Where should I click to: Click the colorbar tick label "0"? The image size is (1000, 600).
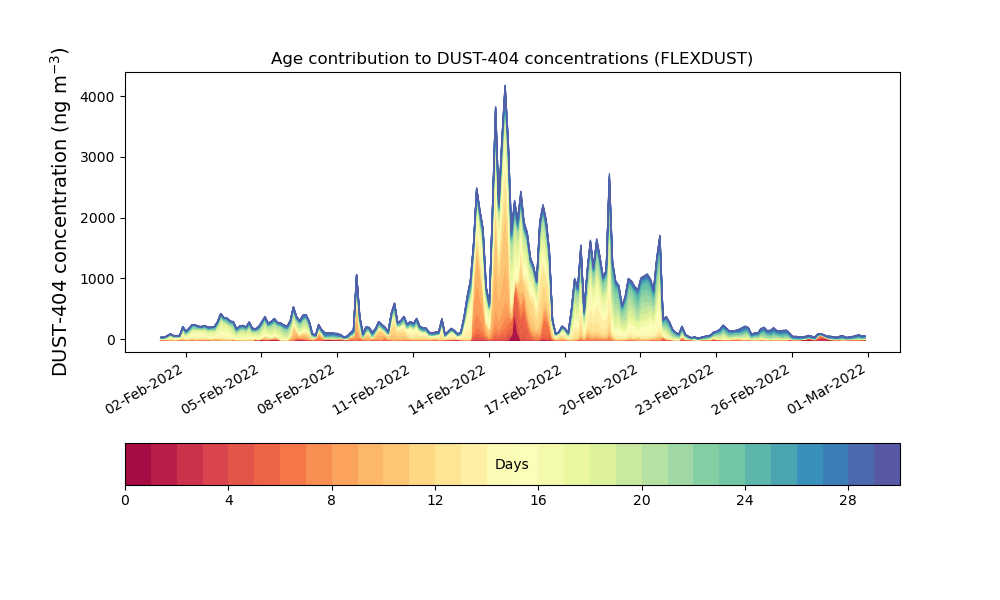click(125, 501)
